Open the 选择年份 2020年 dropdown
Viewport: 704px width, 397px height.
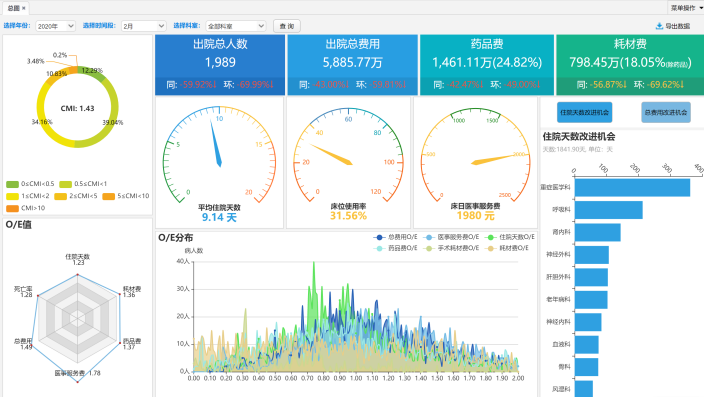(55, 26)
